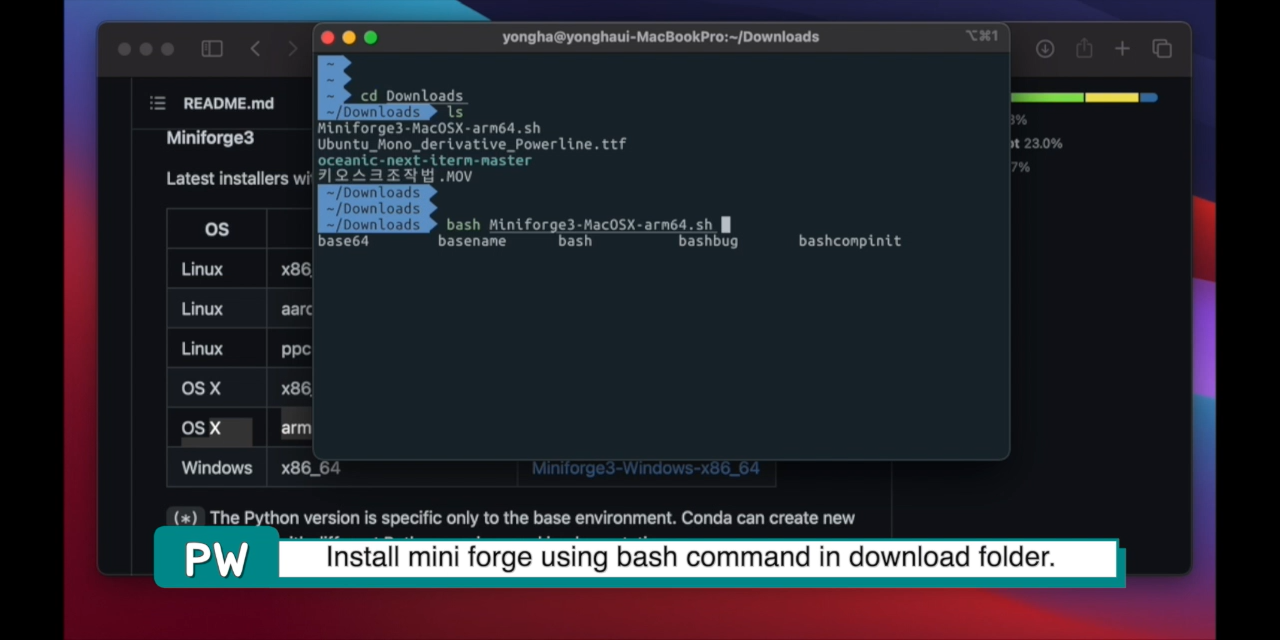Click the bash Miniforge3 command line

point(579,225)
